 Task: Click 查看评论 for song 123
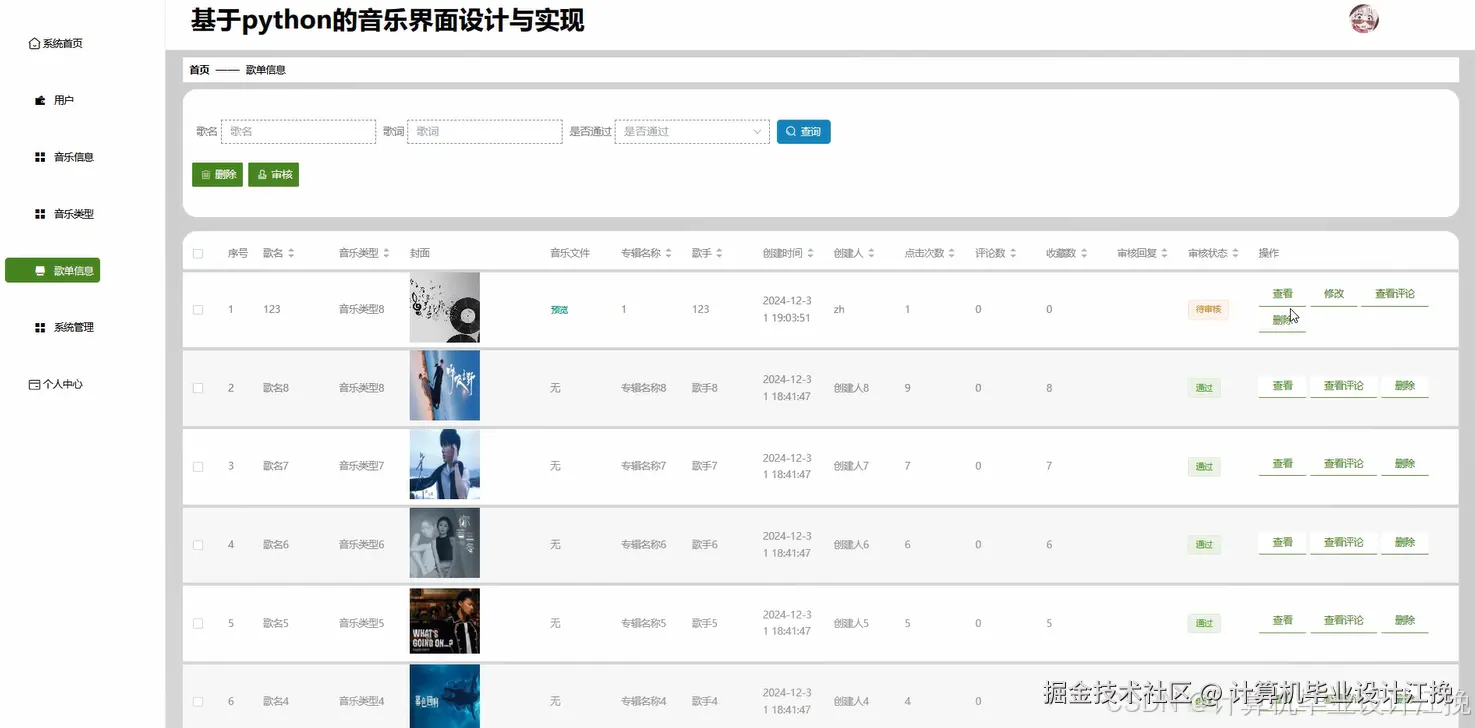(x=1395, y=295)
